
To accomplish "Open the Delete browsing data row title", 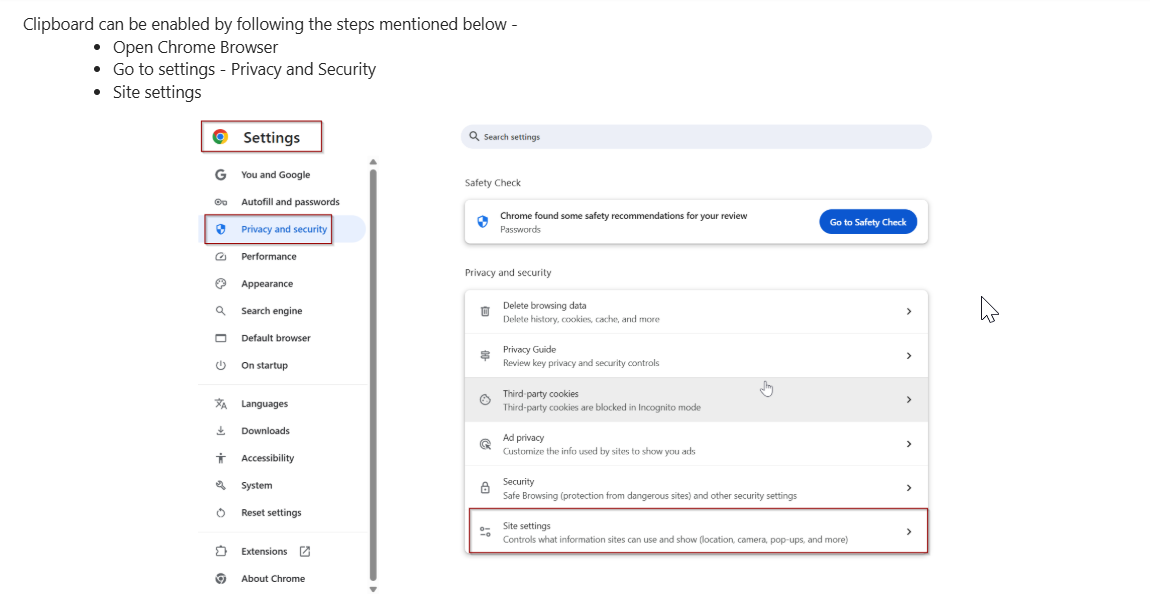I will pos(544,305).
